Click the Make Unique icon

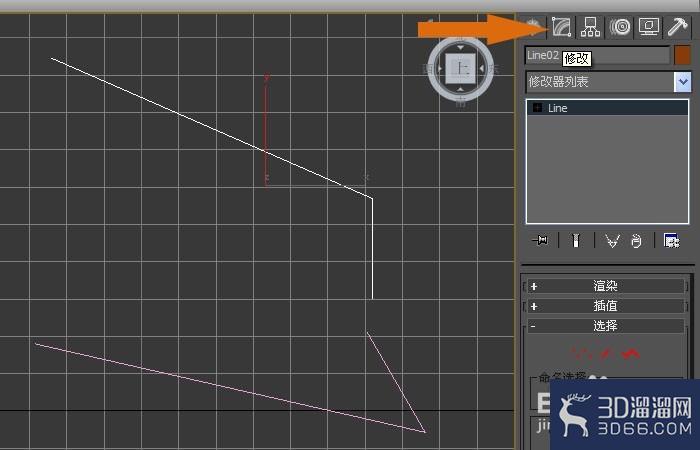(x=612, y=241)
